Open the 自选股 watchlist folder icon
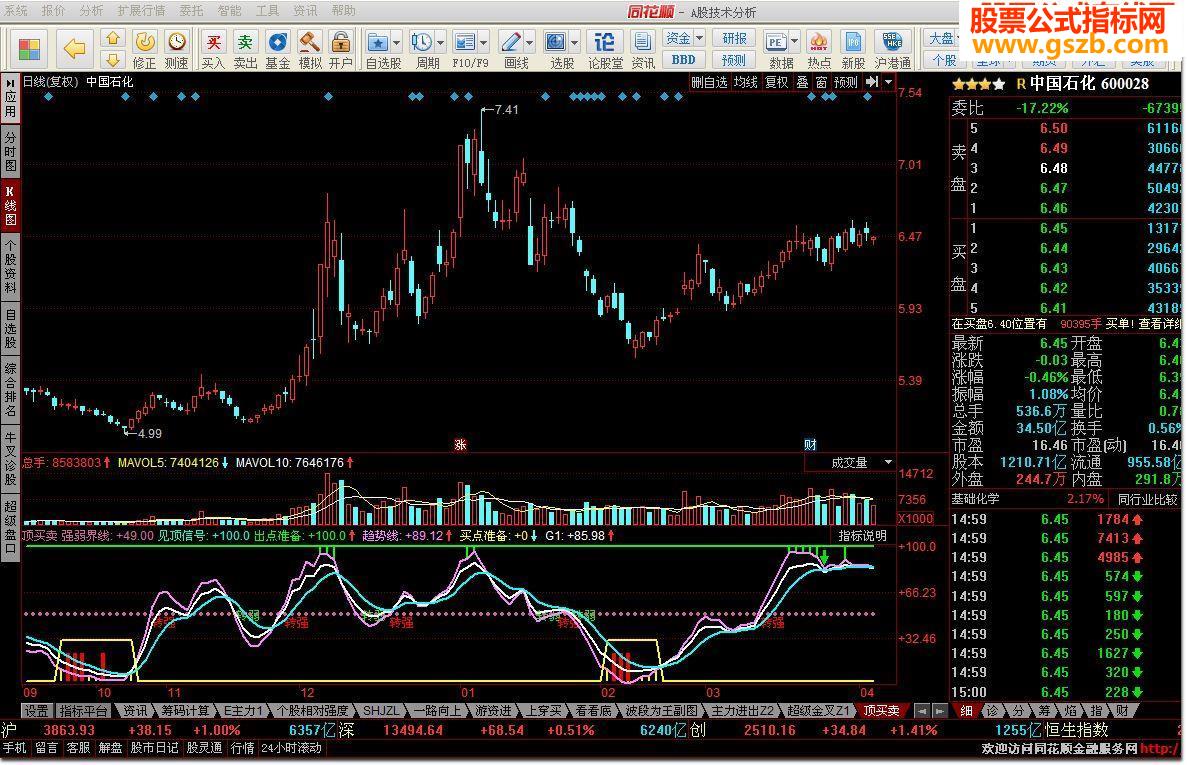This screenshot has width=1187, height=765. coord(377,42)
